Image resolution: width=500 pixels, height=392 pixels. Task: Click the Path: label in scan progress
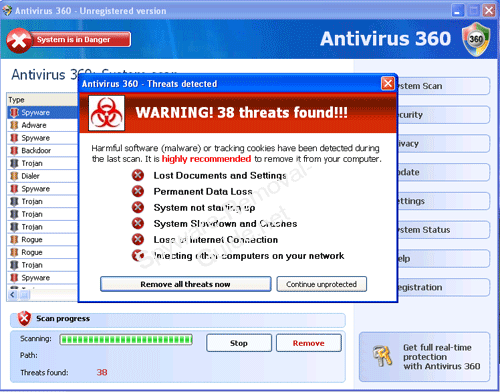click(x=29, y=355)
